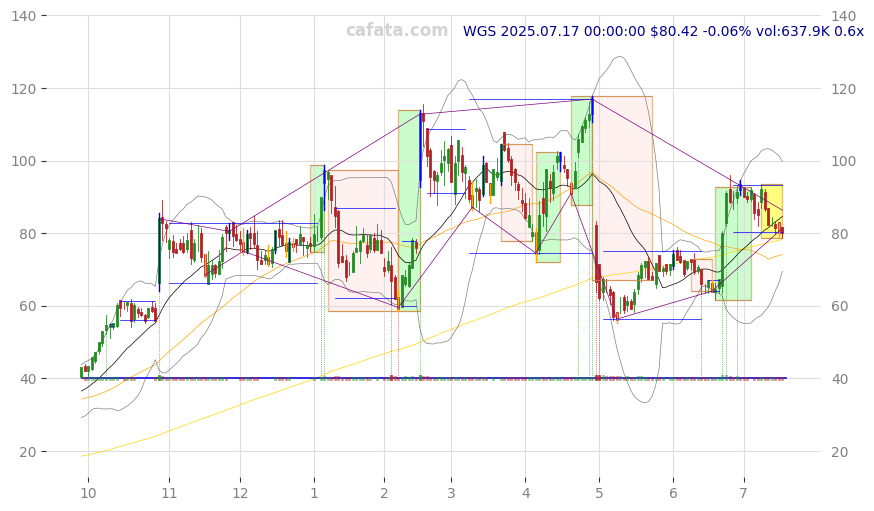Click the 80 label on left axis

point(27,234)
